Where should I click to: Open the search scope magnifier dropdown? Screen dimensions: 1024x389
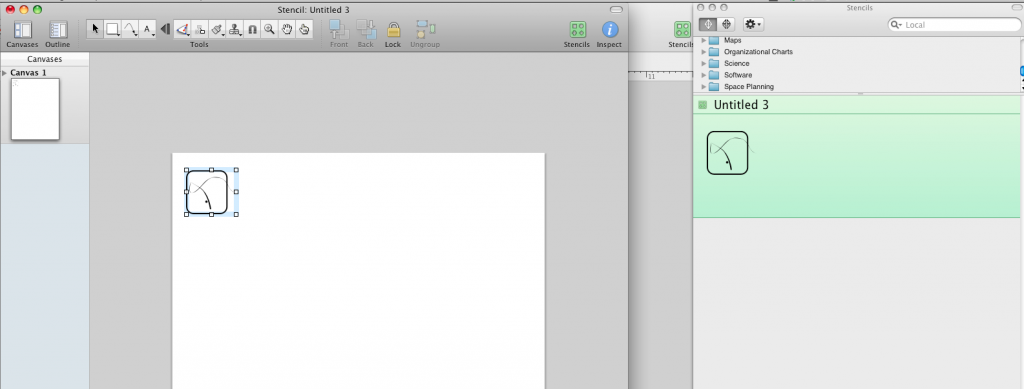pyautogui.click(x=896, y=25)
